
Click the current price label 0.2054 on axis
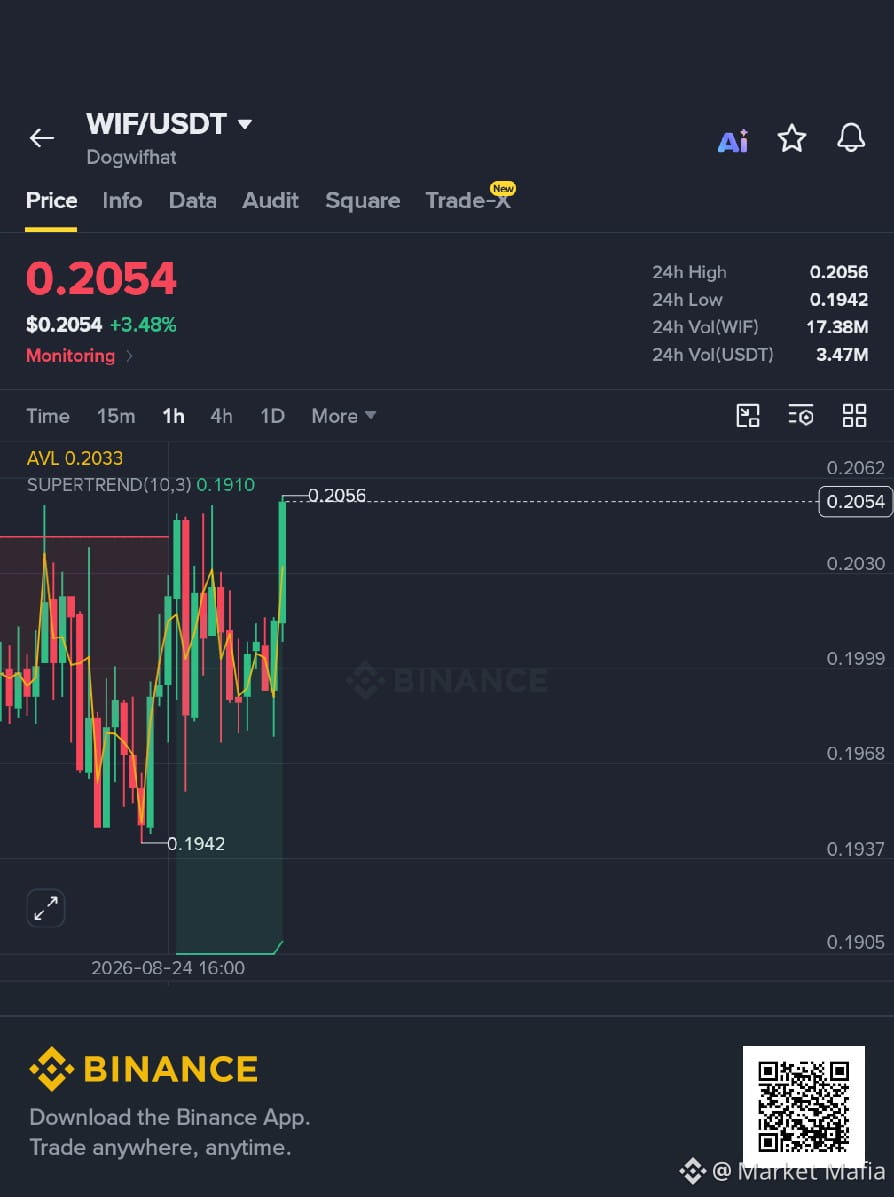click(x=855, y=502)
